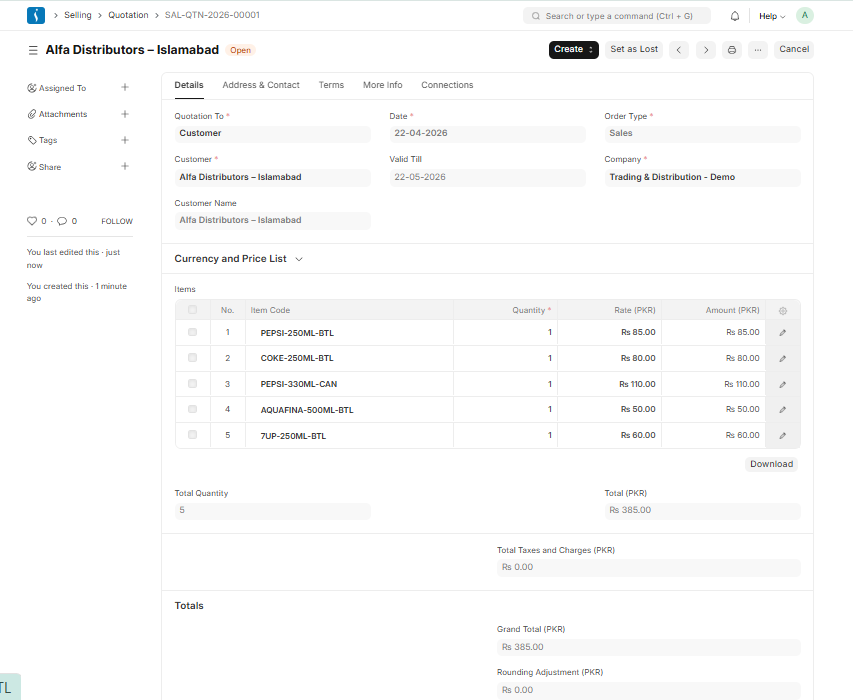Click the Set as Lost button
853x700 pixels.
pos(634,49)
